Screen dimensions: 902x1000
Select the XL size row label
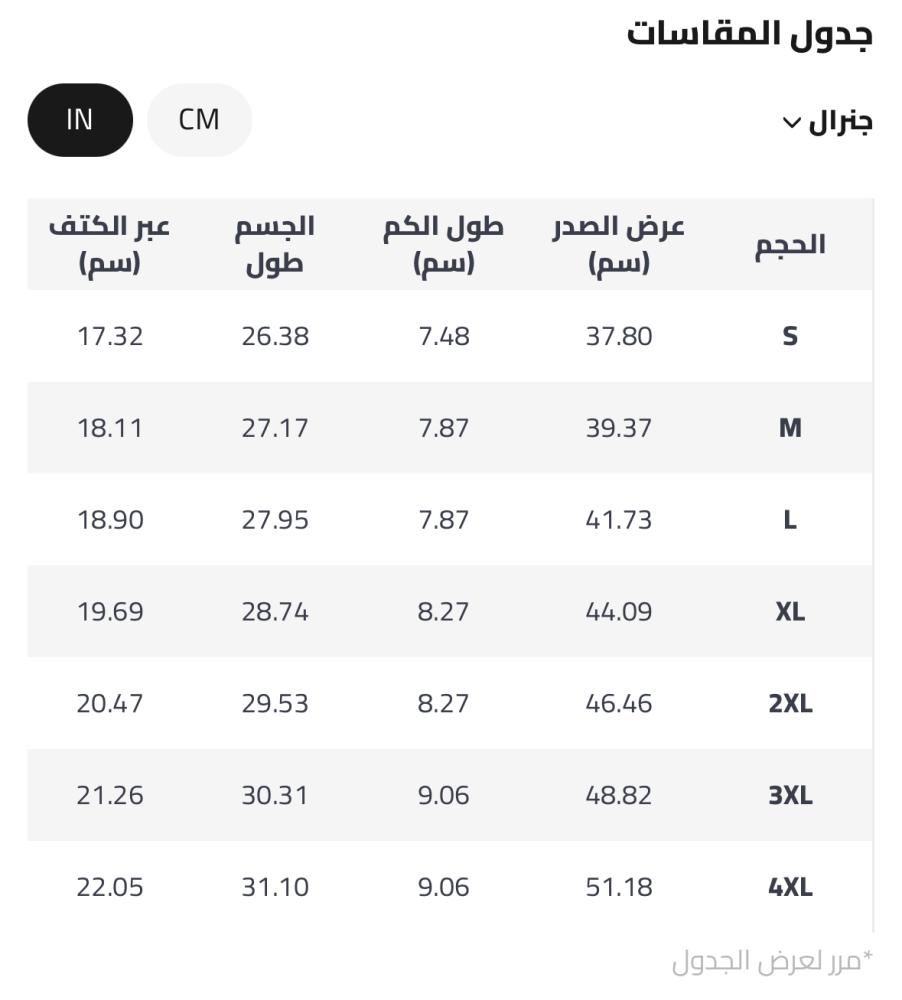click(790, 612)
